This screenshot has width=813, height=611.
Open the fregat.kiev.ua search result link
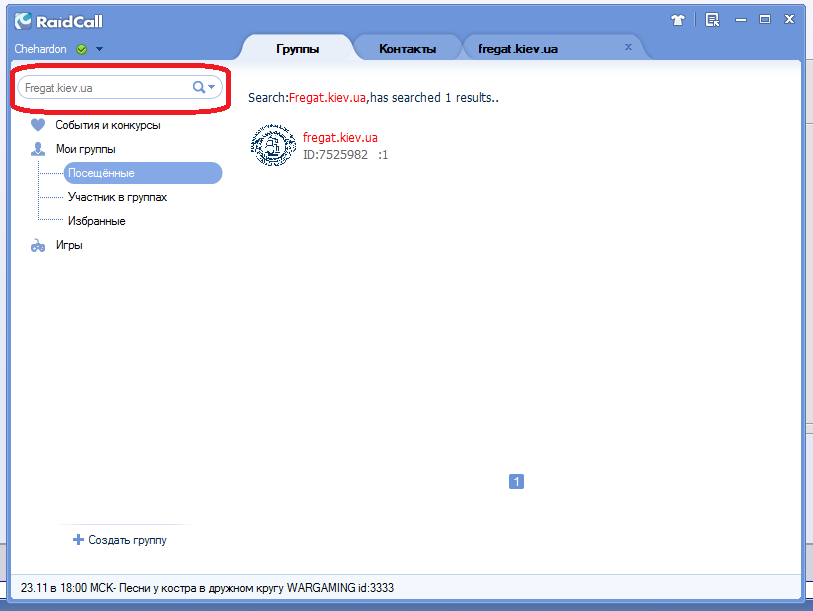tap(340, 138)
